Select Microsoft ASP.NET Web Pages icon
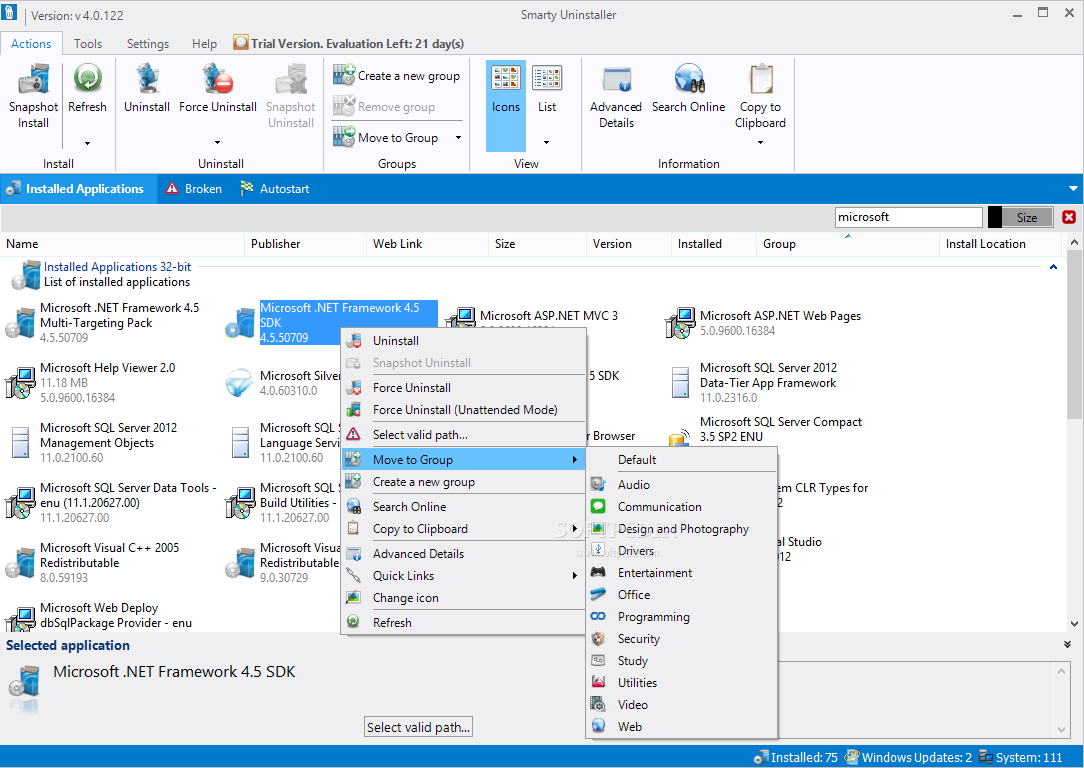1084x768 pixels. 680,323
